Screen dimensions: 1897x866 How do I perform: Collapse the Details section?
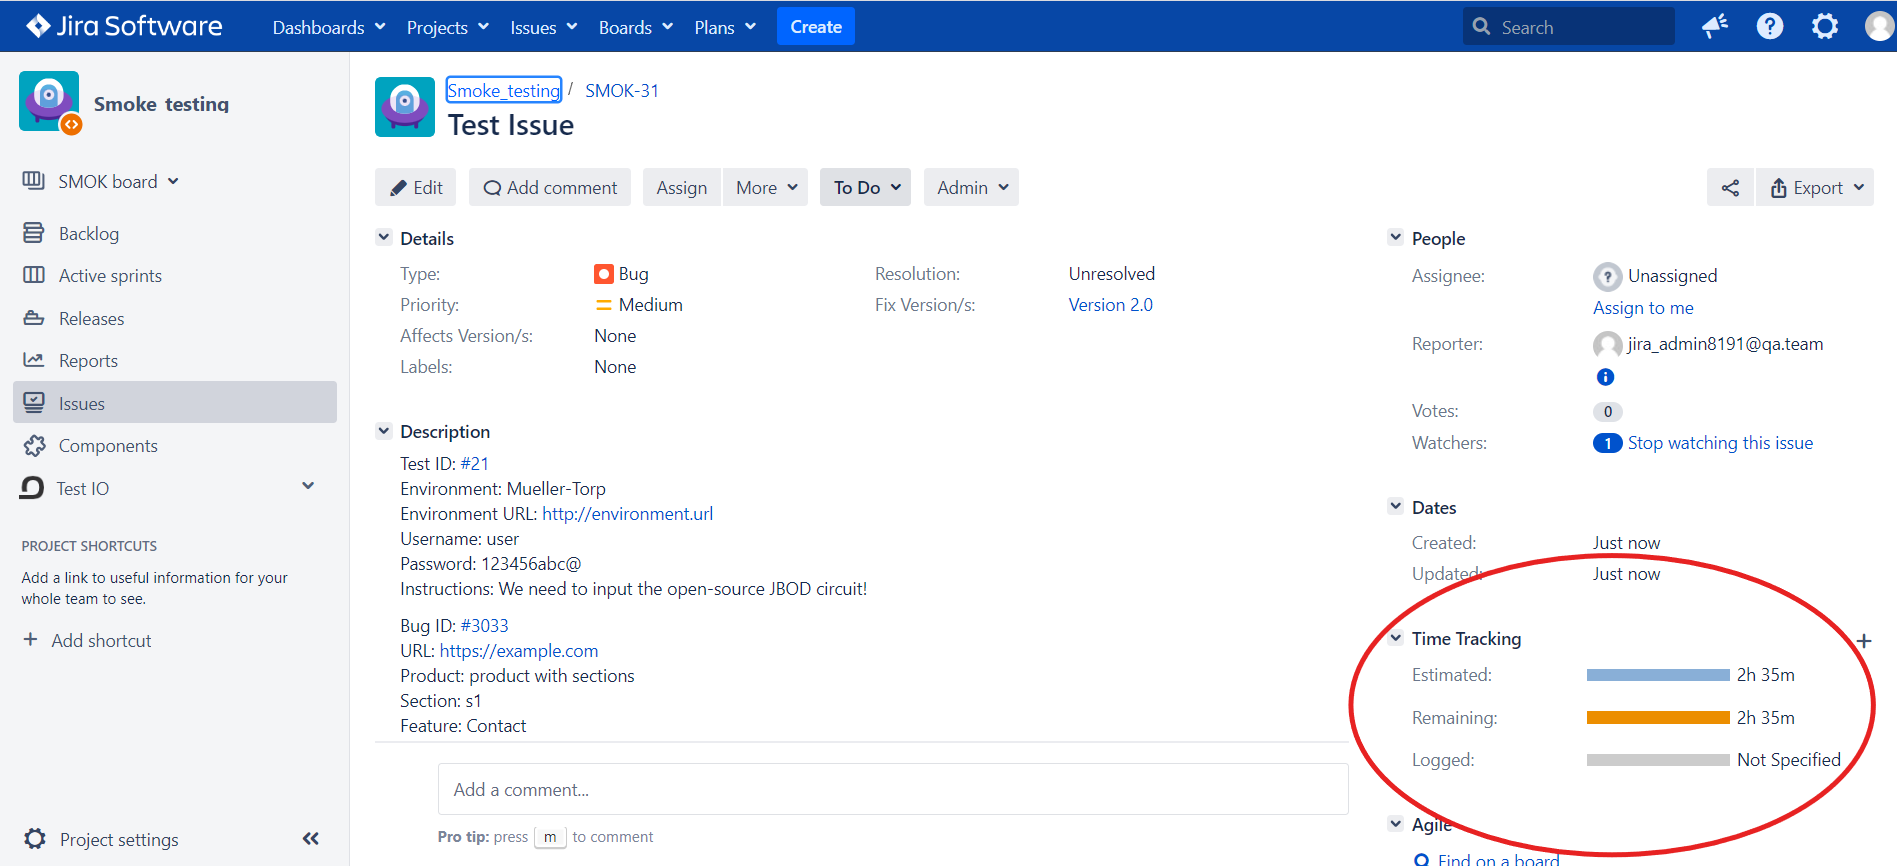pos(384,237)
